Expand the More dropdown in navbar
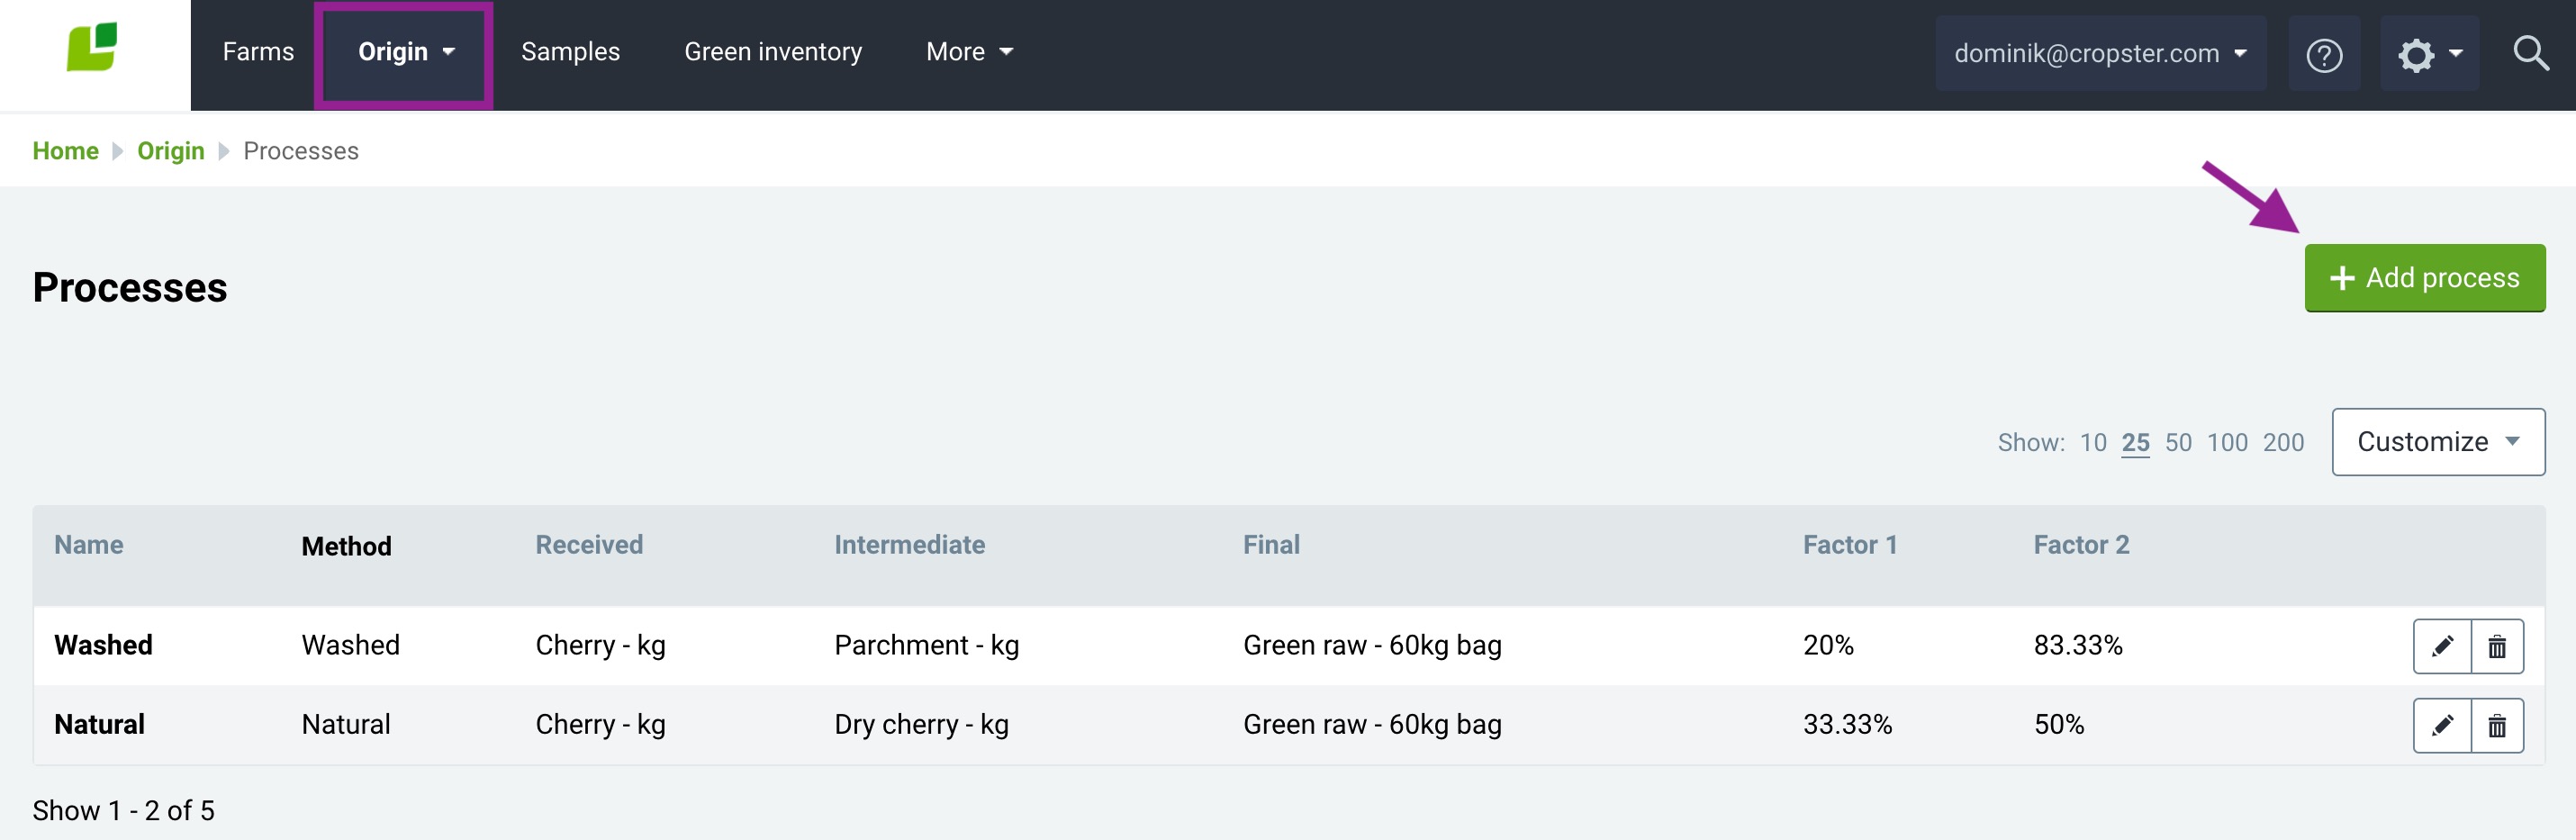 point(969,52)
